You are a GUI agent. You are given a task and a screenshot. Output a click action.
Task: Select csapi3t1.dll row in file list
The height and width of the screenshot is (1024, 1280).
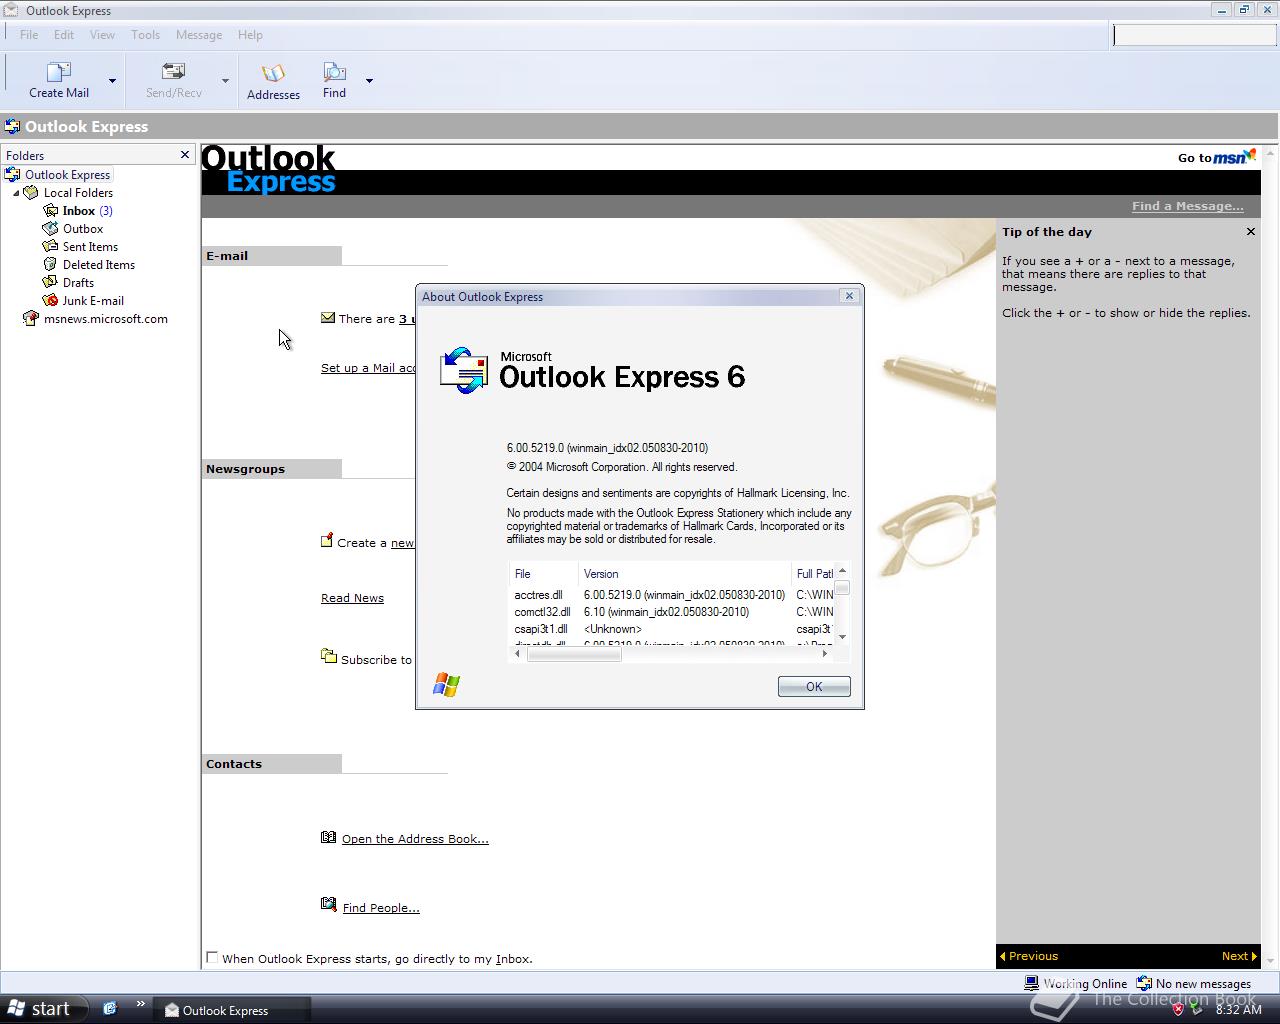[x=671, y=629]
